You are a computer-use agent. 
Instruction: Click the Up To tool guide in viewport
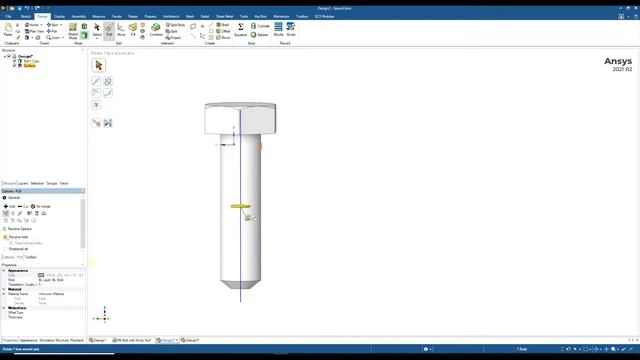(96, 123)
